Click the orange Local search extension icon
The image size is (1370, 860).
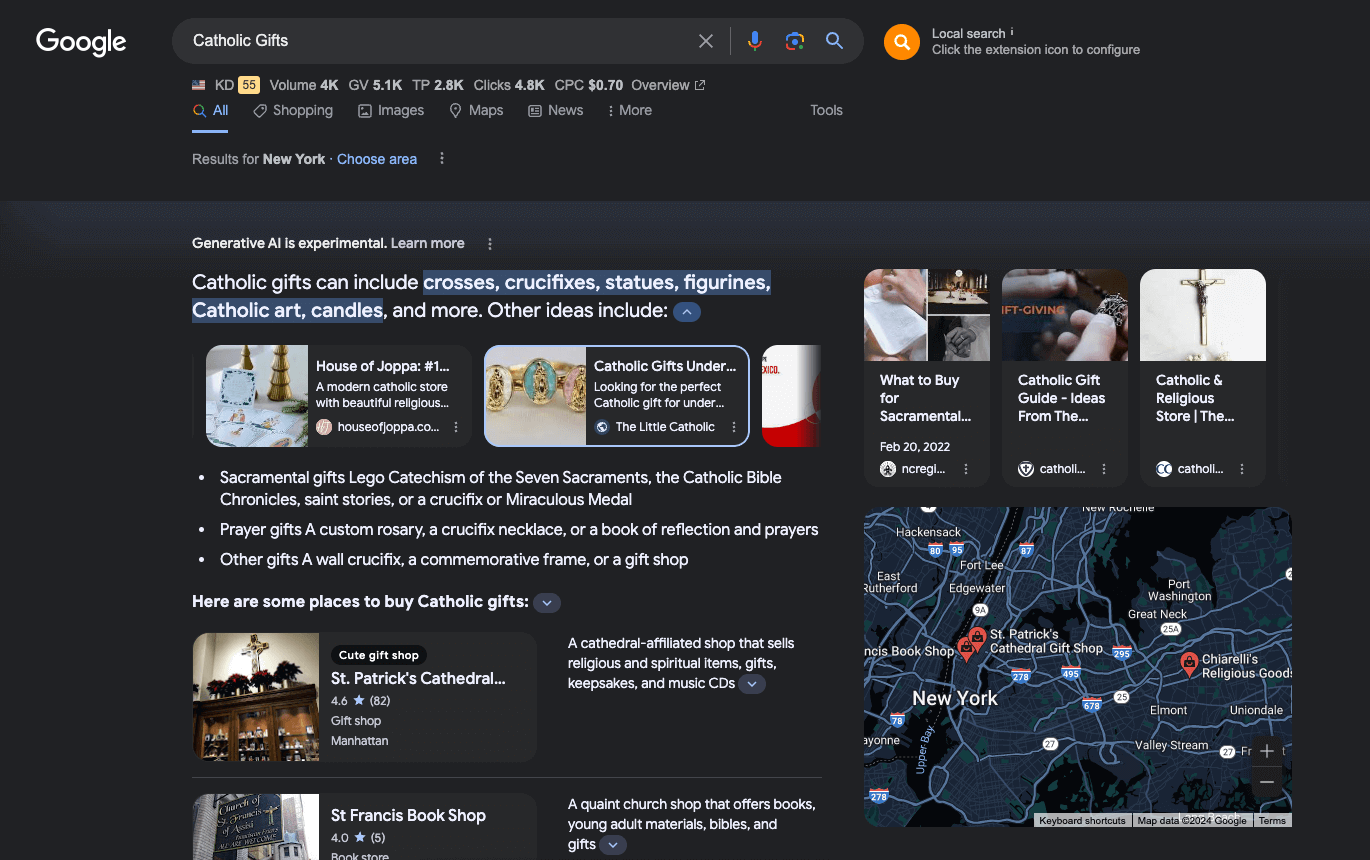coord(901,41)
